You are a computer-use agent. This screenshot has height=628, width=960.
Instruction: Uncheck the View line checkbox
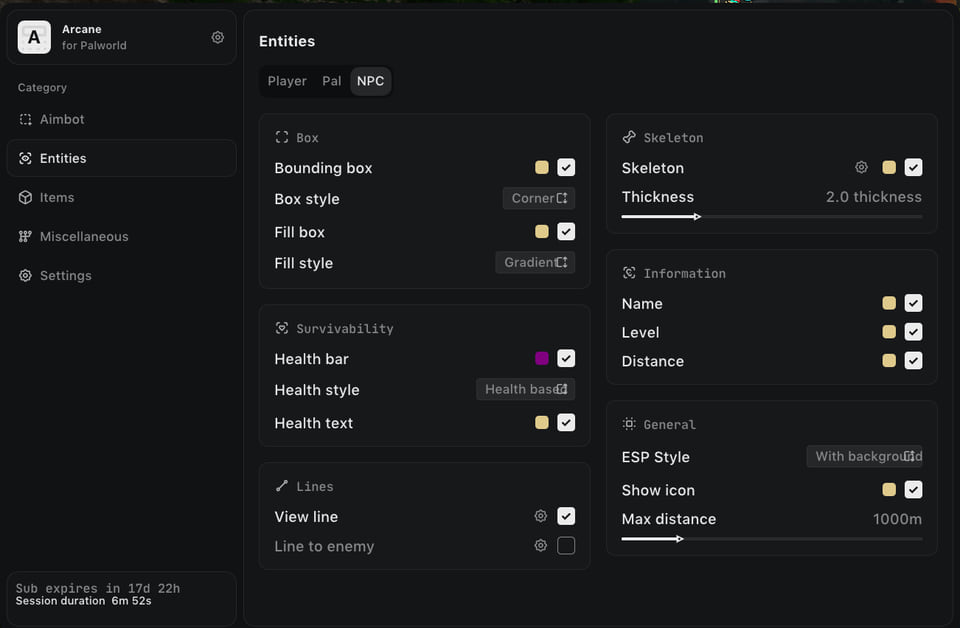coord(566,516)
